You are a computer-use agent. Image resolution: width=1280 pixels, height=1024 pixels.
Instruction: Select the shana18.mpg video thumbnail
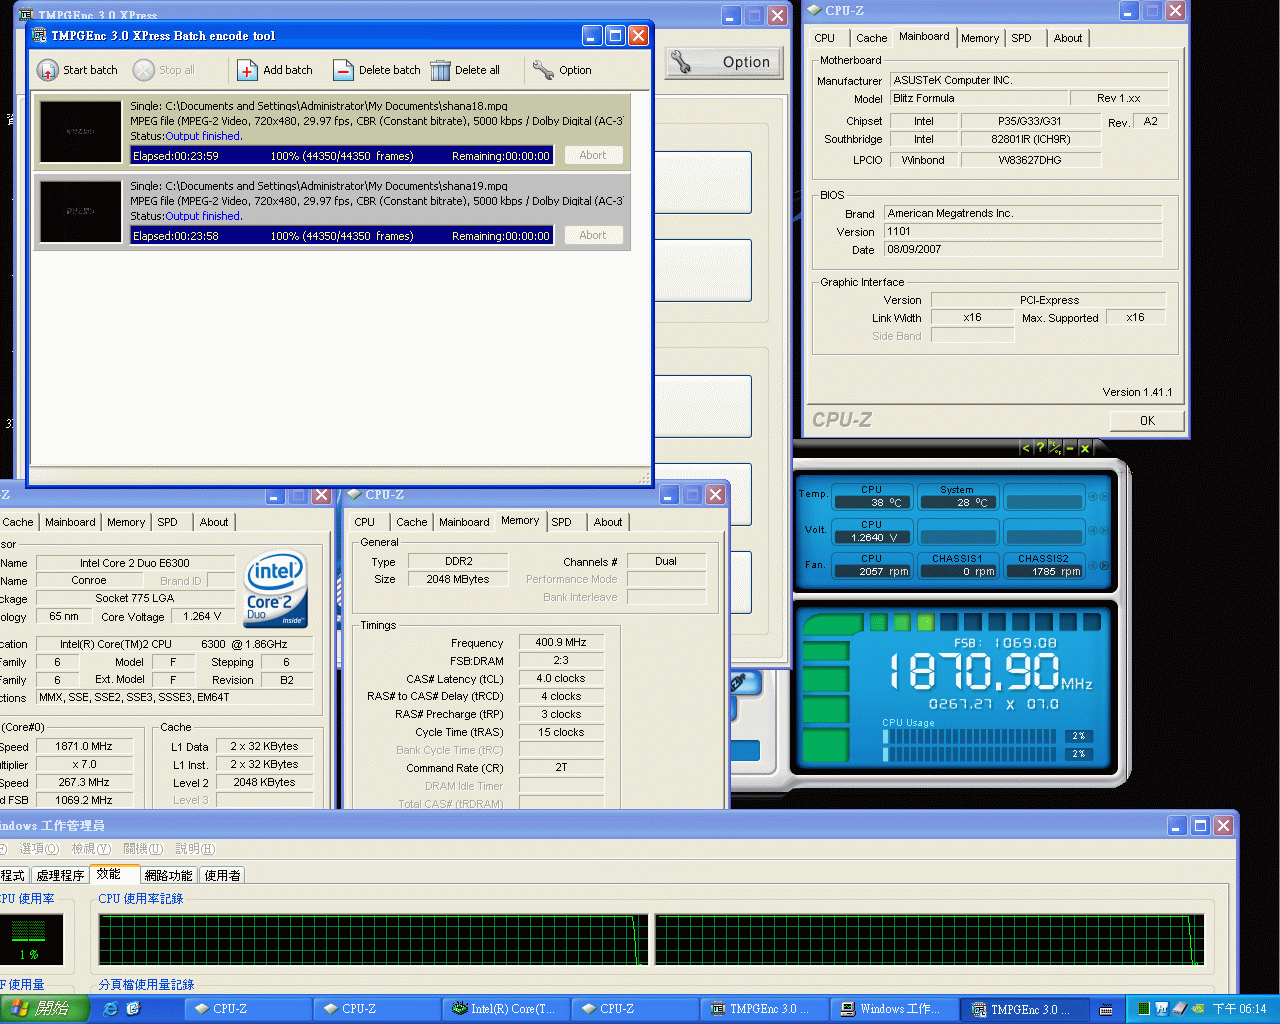[80, 131]
